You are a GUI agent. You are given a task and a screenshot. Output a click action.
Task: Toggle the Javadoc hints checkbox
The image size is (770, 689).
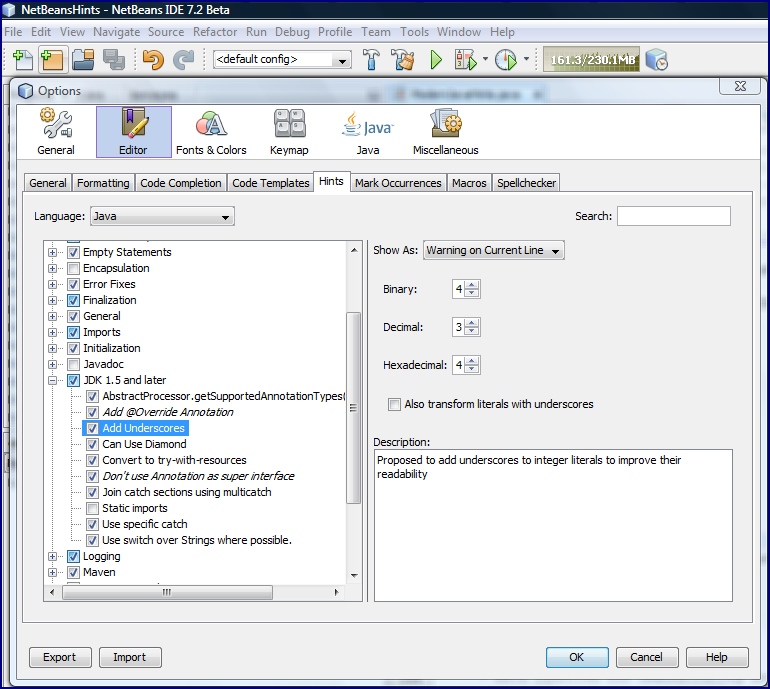pyautogui.click(x=74, y=364)
